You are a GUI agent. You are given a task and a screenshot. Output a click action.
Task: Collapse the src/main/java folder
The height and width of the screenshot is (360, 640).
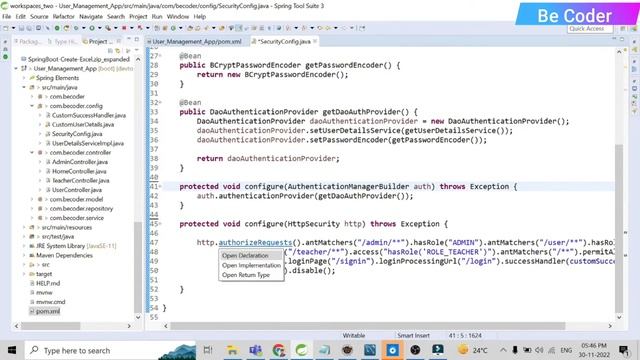[24, 87]
